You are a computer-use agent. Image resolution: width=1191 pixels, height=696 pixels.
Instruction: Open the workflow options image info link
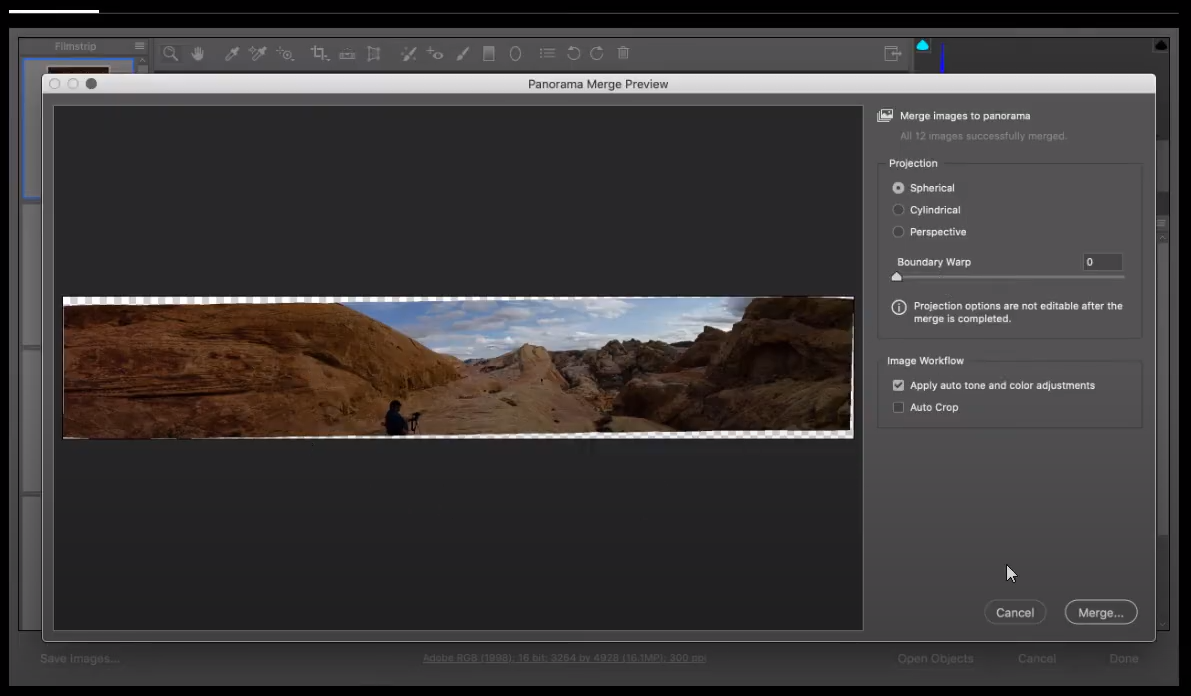pyautogui.click(x=564, y=658)
